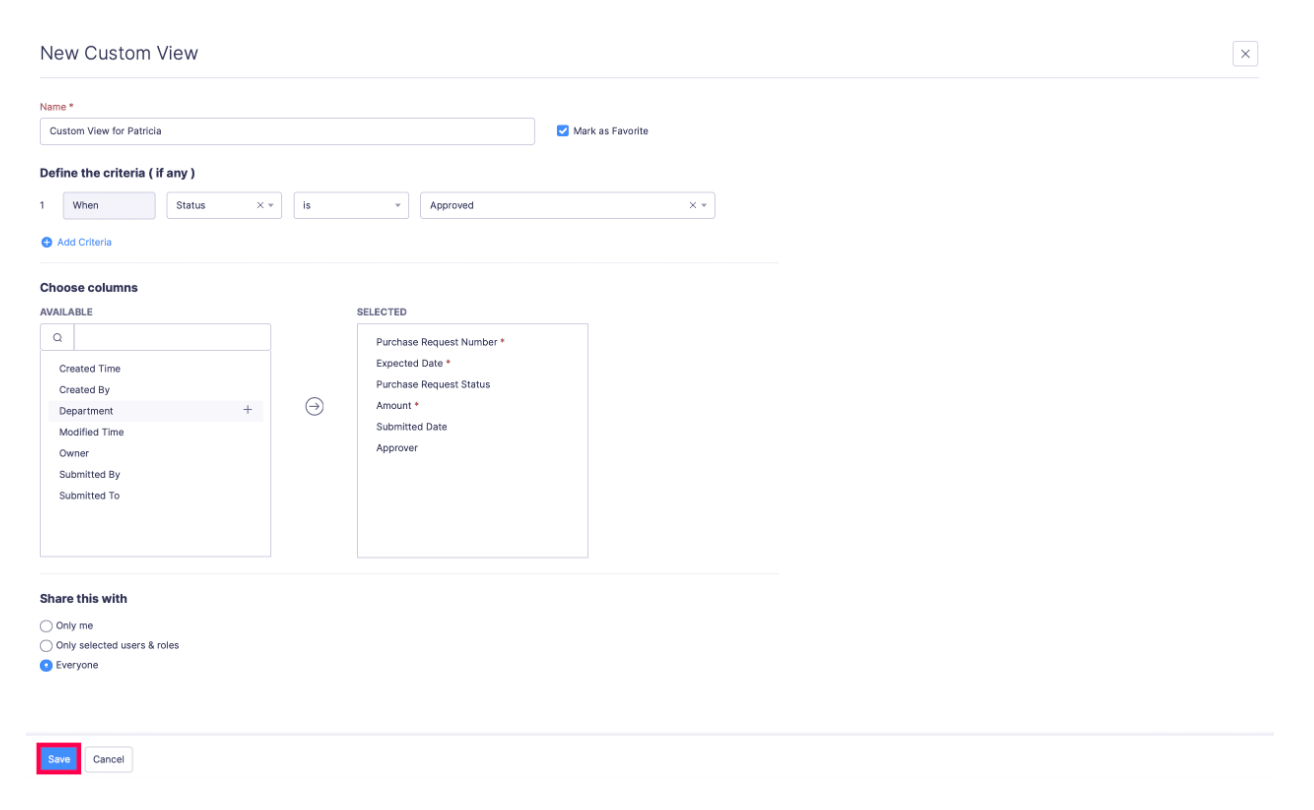The height and width of the screenshot is (810, 1314).
Task: Expand the Approved value dropdown
Action: coord(702,205)
